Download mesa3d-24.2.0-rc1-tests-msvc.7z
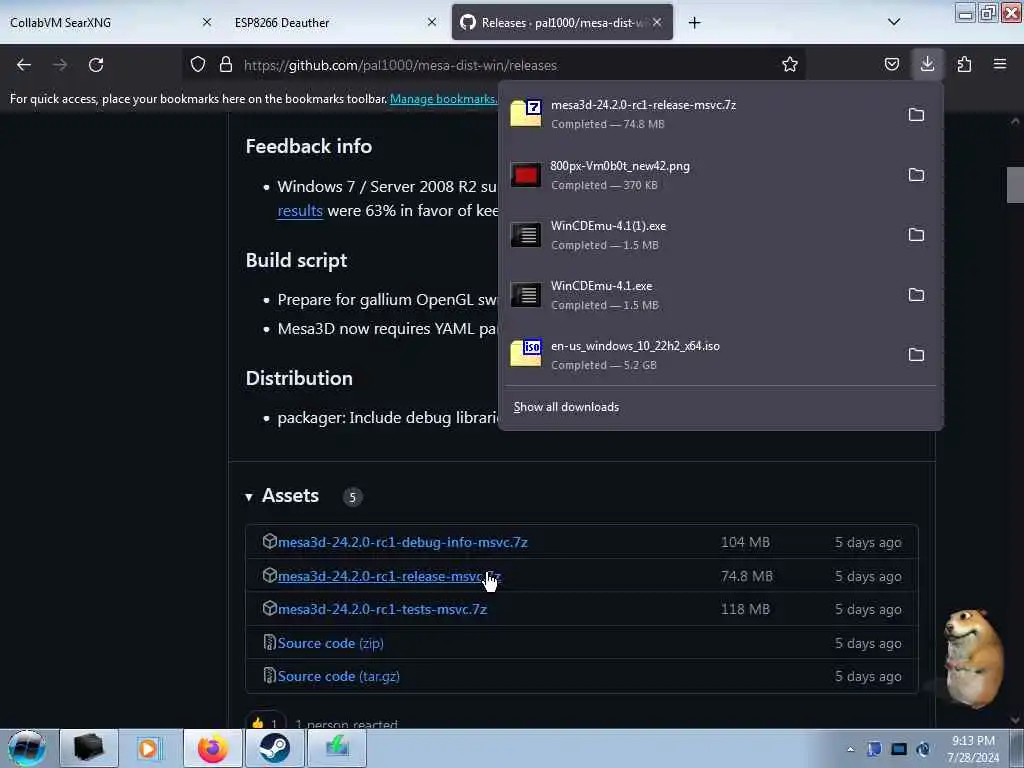The image size is (1024, 768). (382, 609)
